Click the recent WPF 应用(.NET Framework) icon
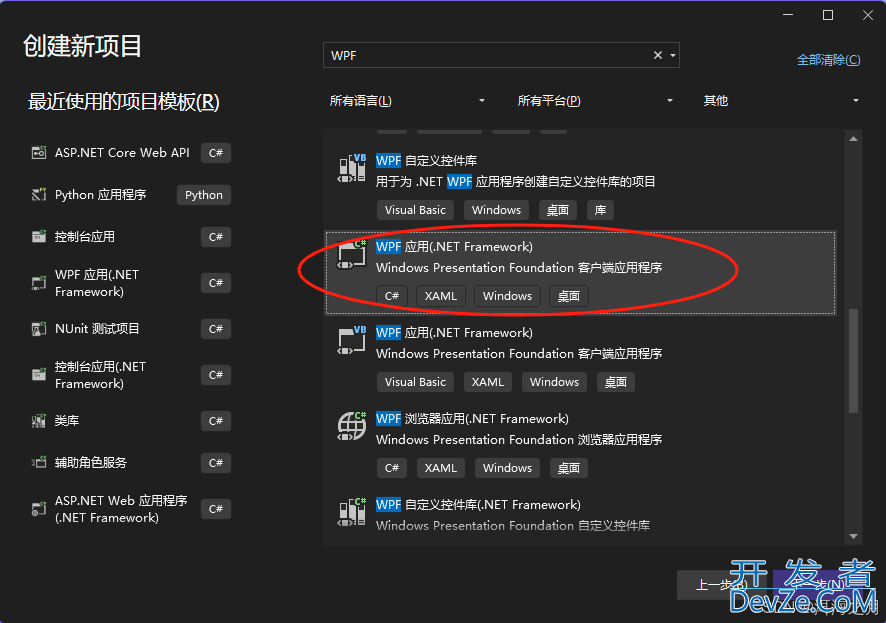 click(x=38, y=283)
